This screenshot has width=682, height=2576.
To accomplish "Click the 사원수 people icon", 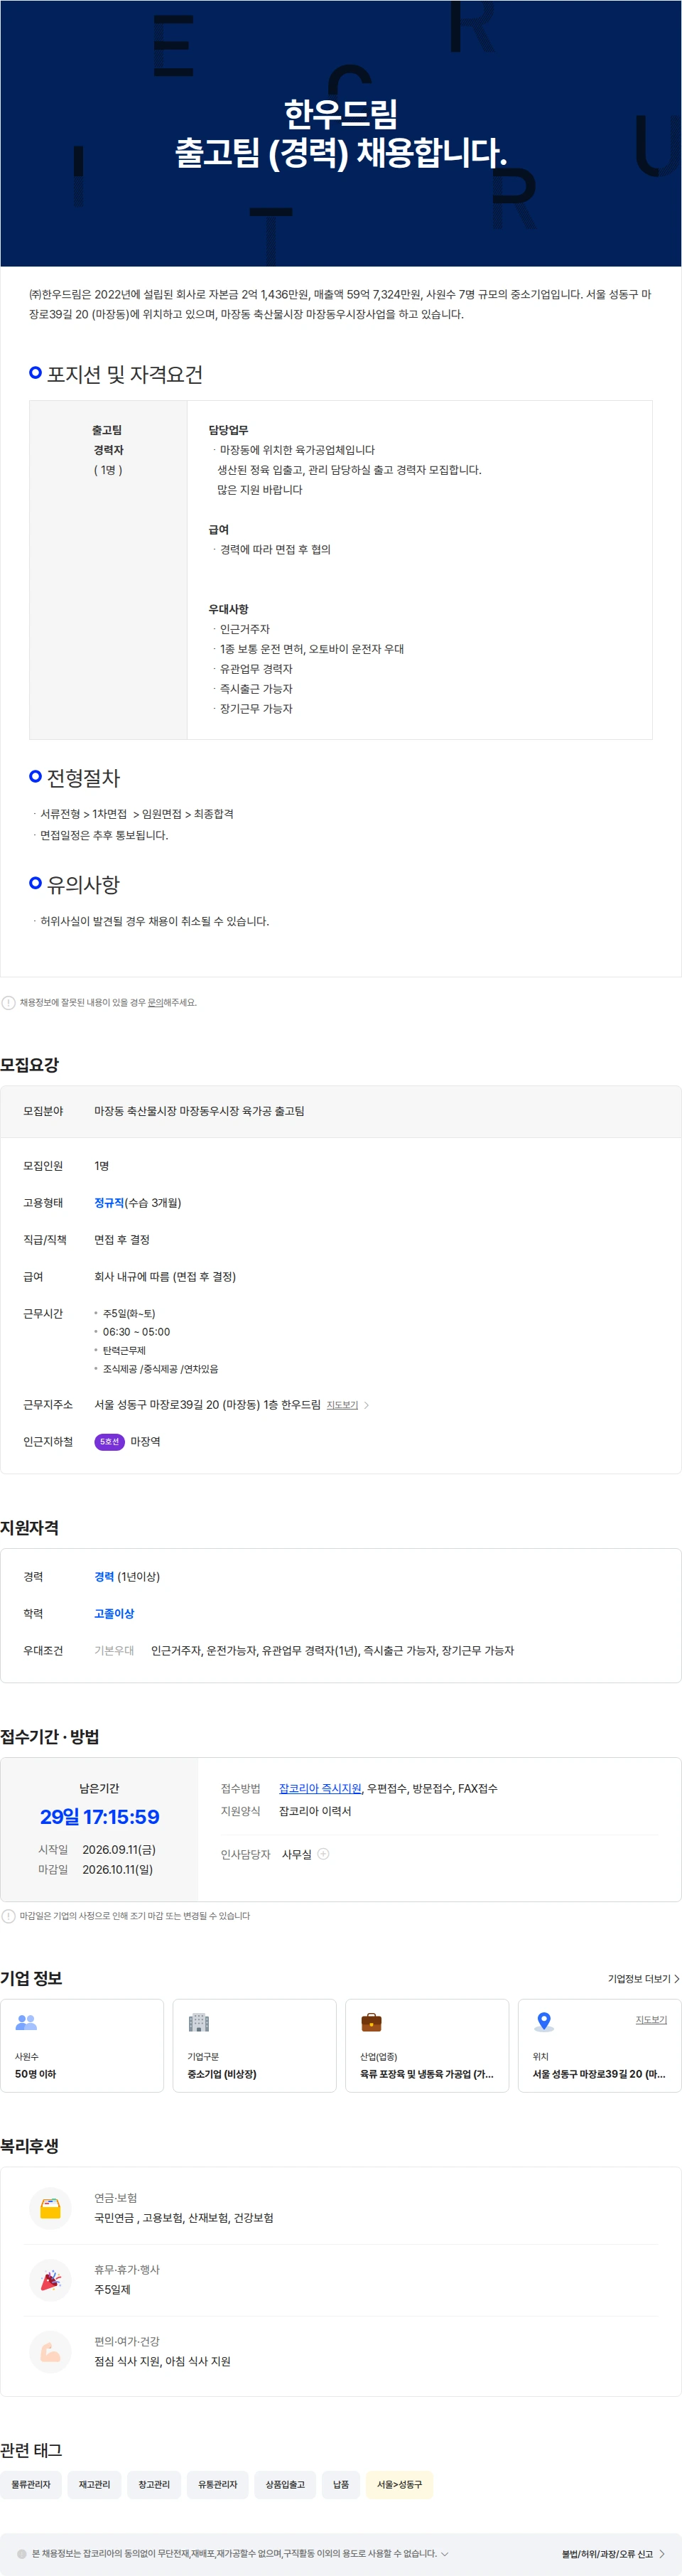I will pyautogui.click(x=26, y=2022).
